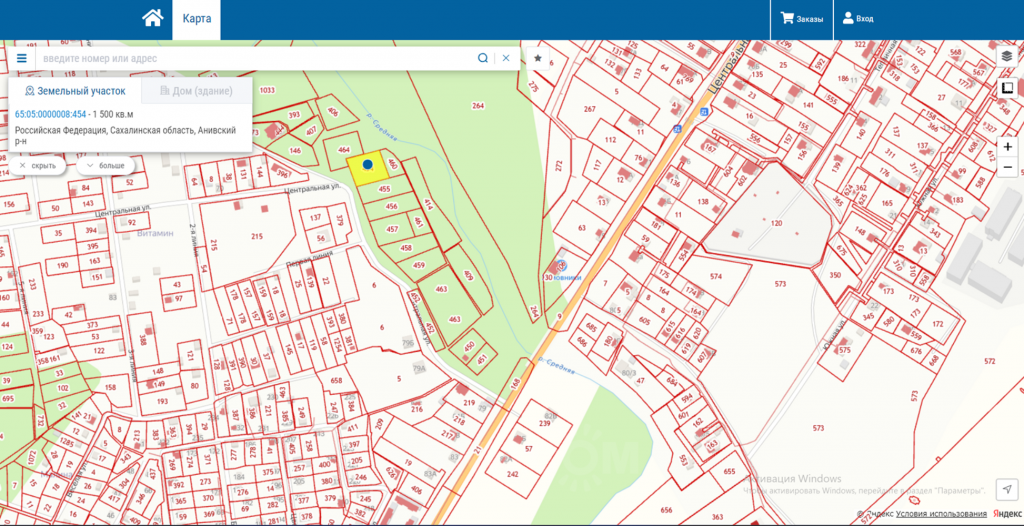Viewport: 1024px width, 526px height.
Task: Select parcel 275 on the map
Action: (533, 86)
